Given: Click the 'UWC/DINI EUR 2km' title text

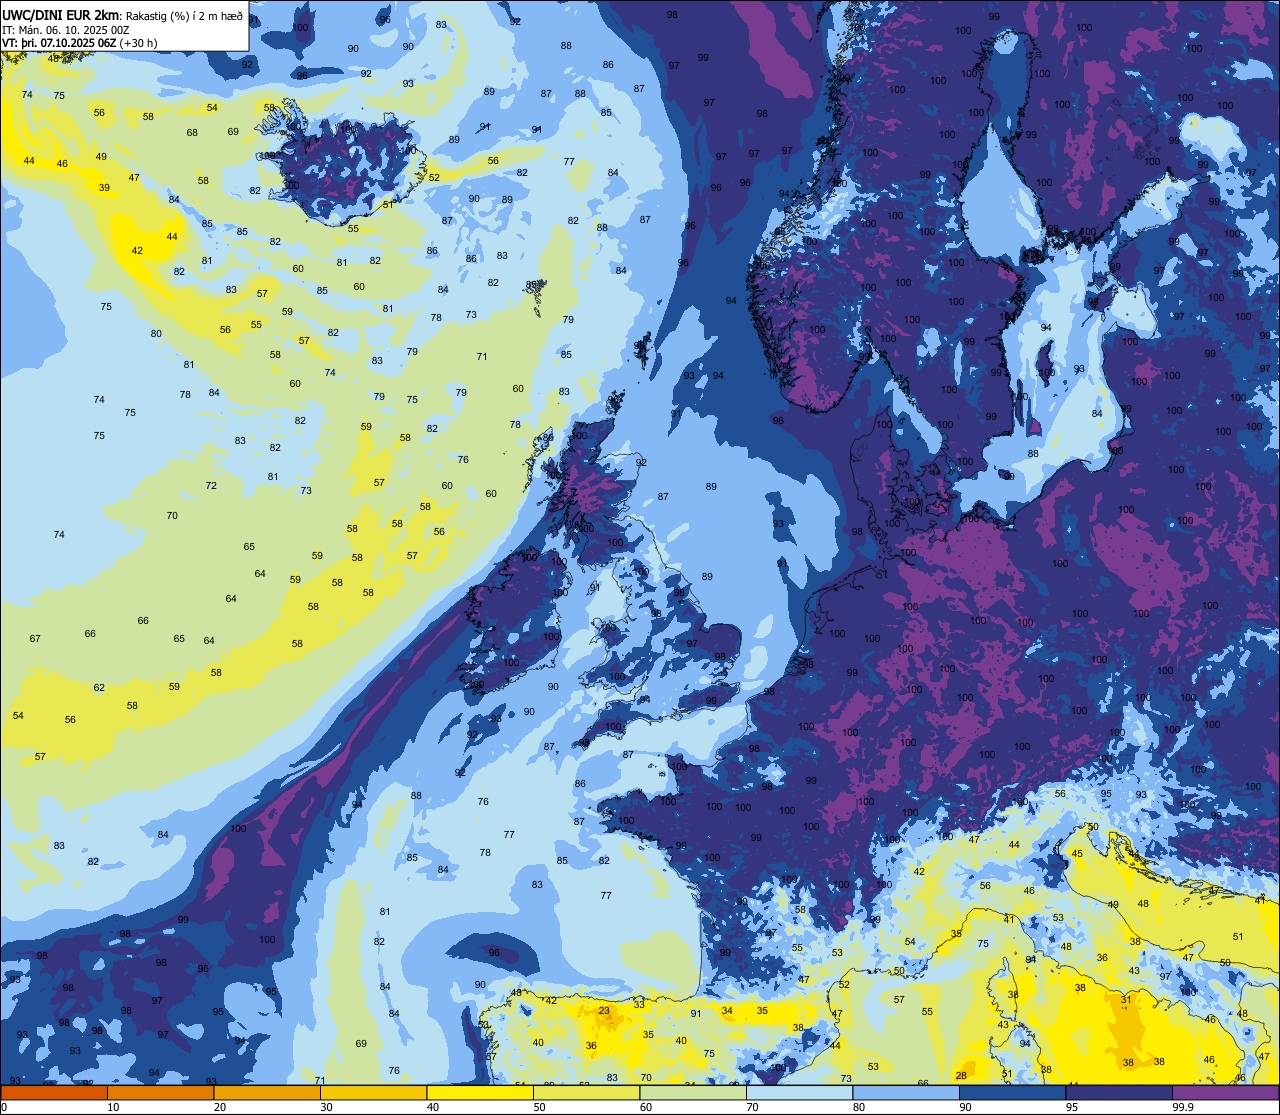Looking at the screenshot, I should point(61,13).
